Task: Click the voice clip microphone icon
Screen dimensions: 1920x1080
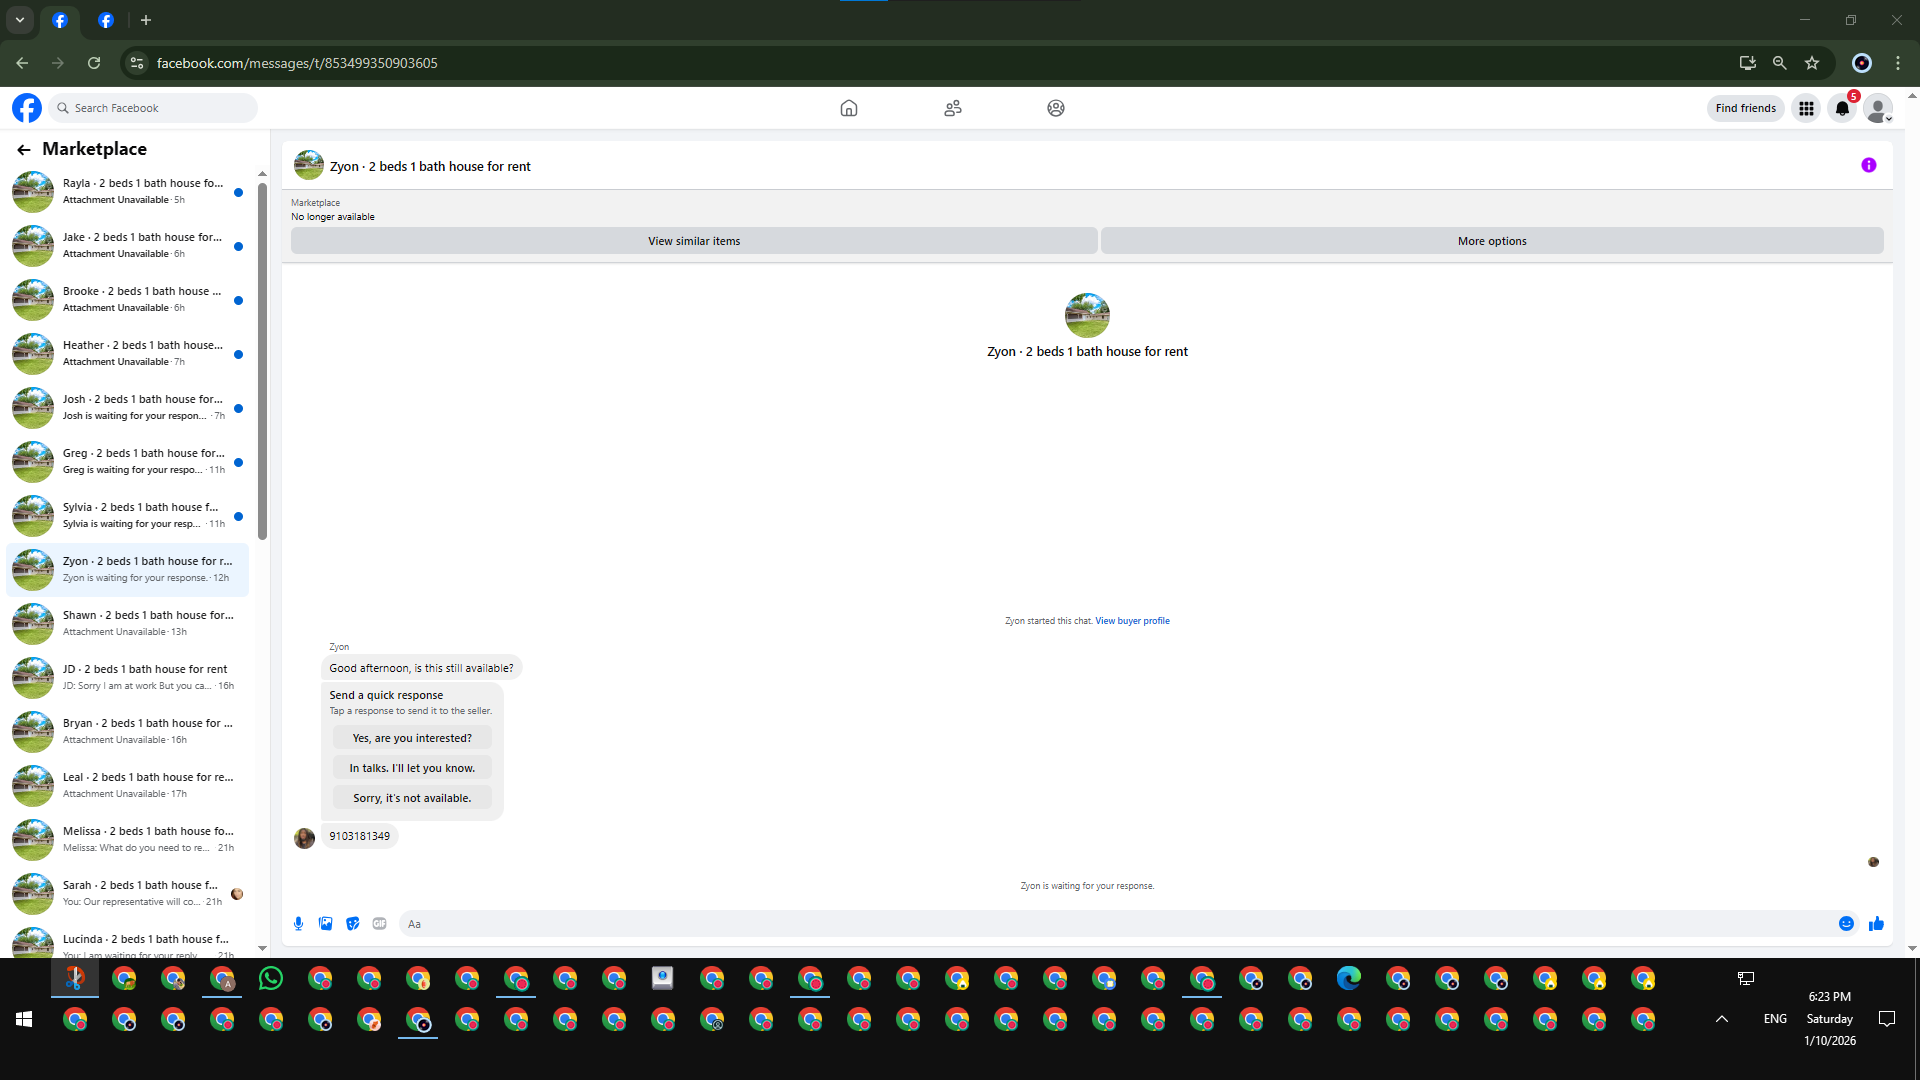Action: coord(298,924)
